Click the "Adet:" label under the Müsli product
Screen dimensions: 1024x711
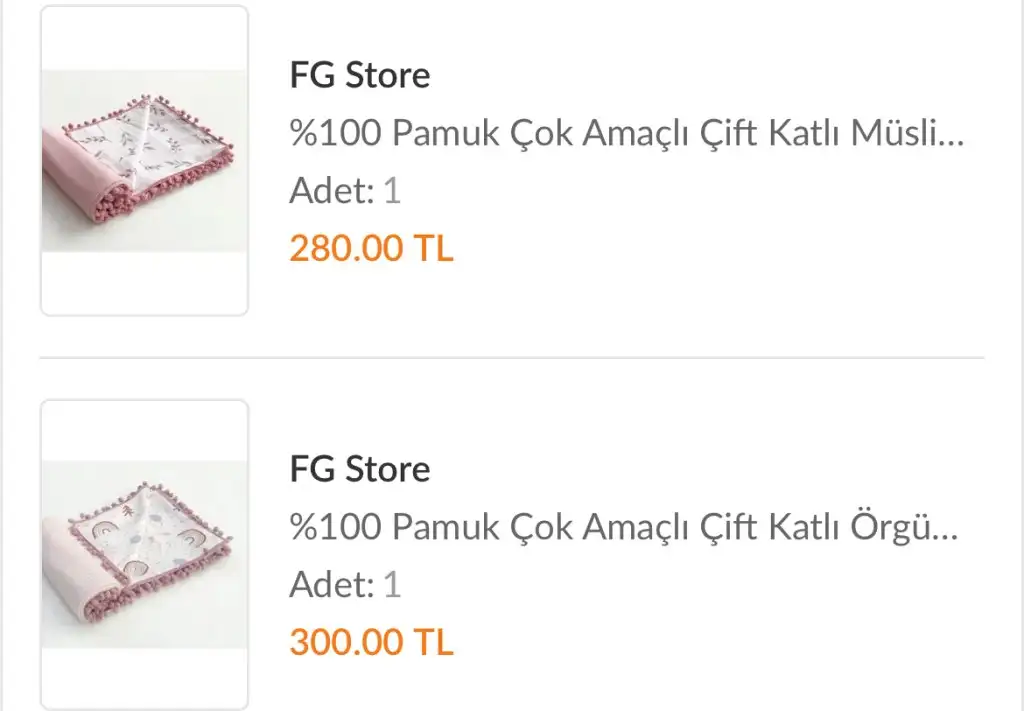332,190
